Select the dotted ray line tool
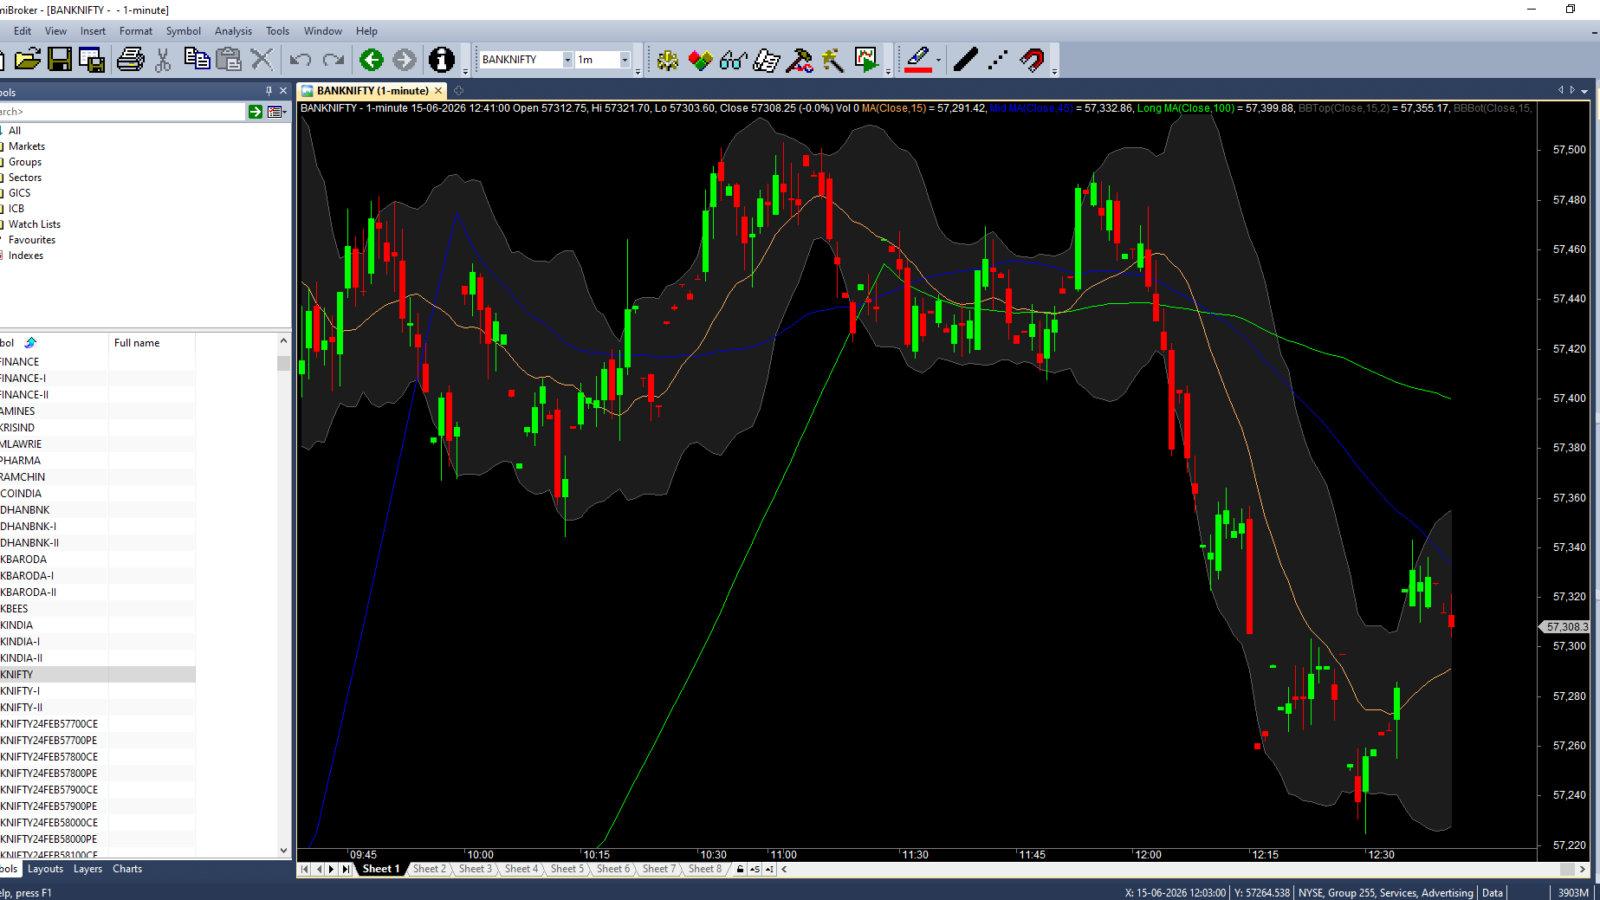Screen dimensions: 1600x900 998,60
